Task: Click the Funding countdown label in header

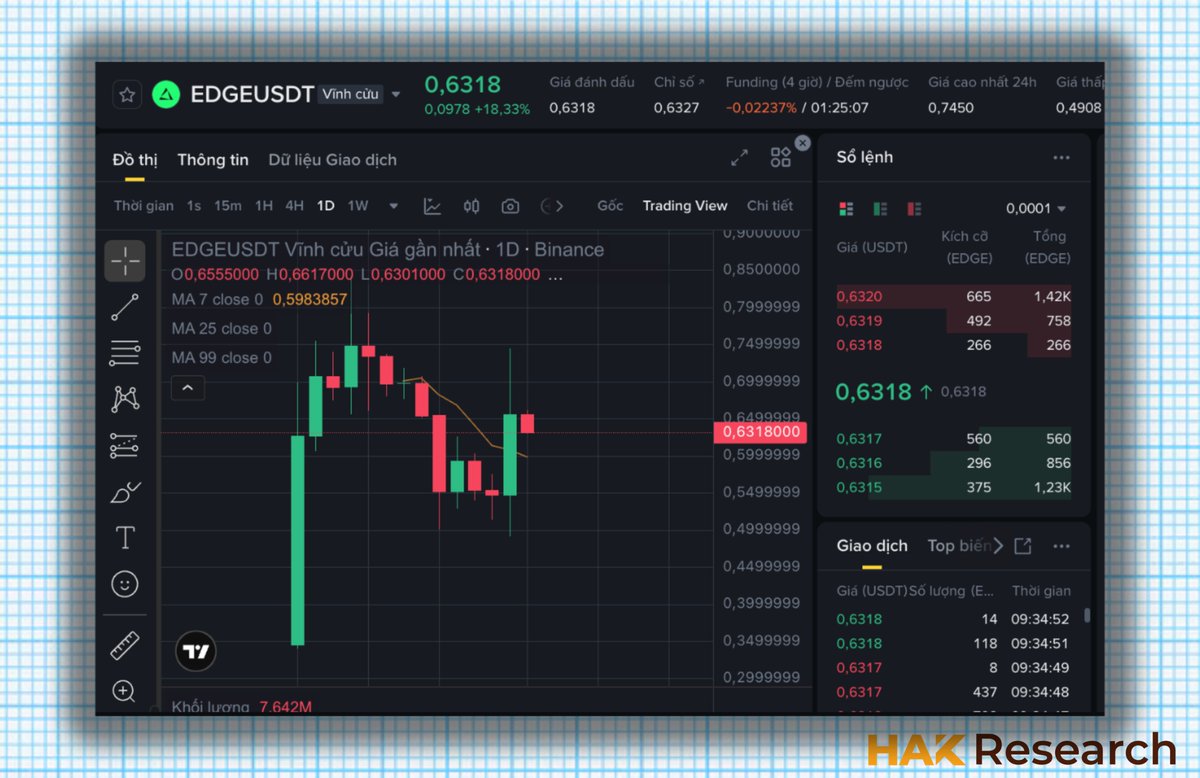Action: (x=817, y=82)
